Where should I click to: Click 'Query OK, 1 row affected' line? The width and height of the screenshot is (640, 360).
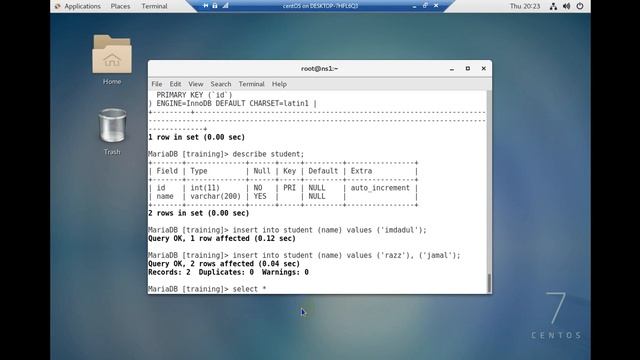[222, 238]
